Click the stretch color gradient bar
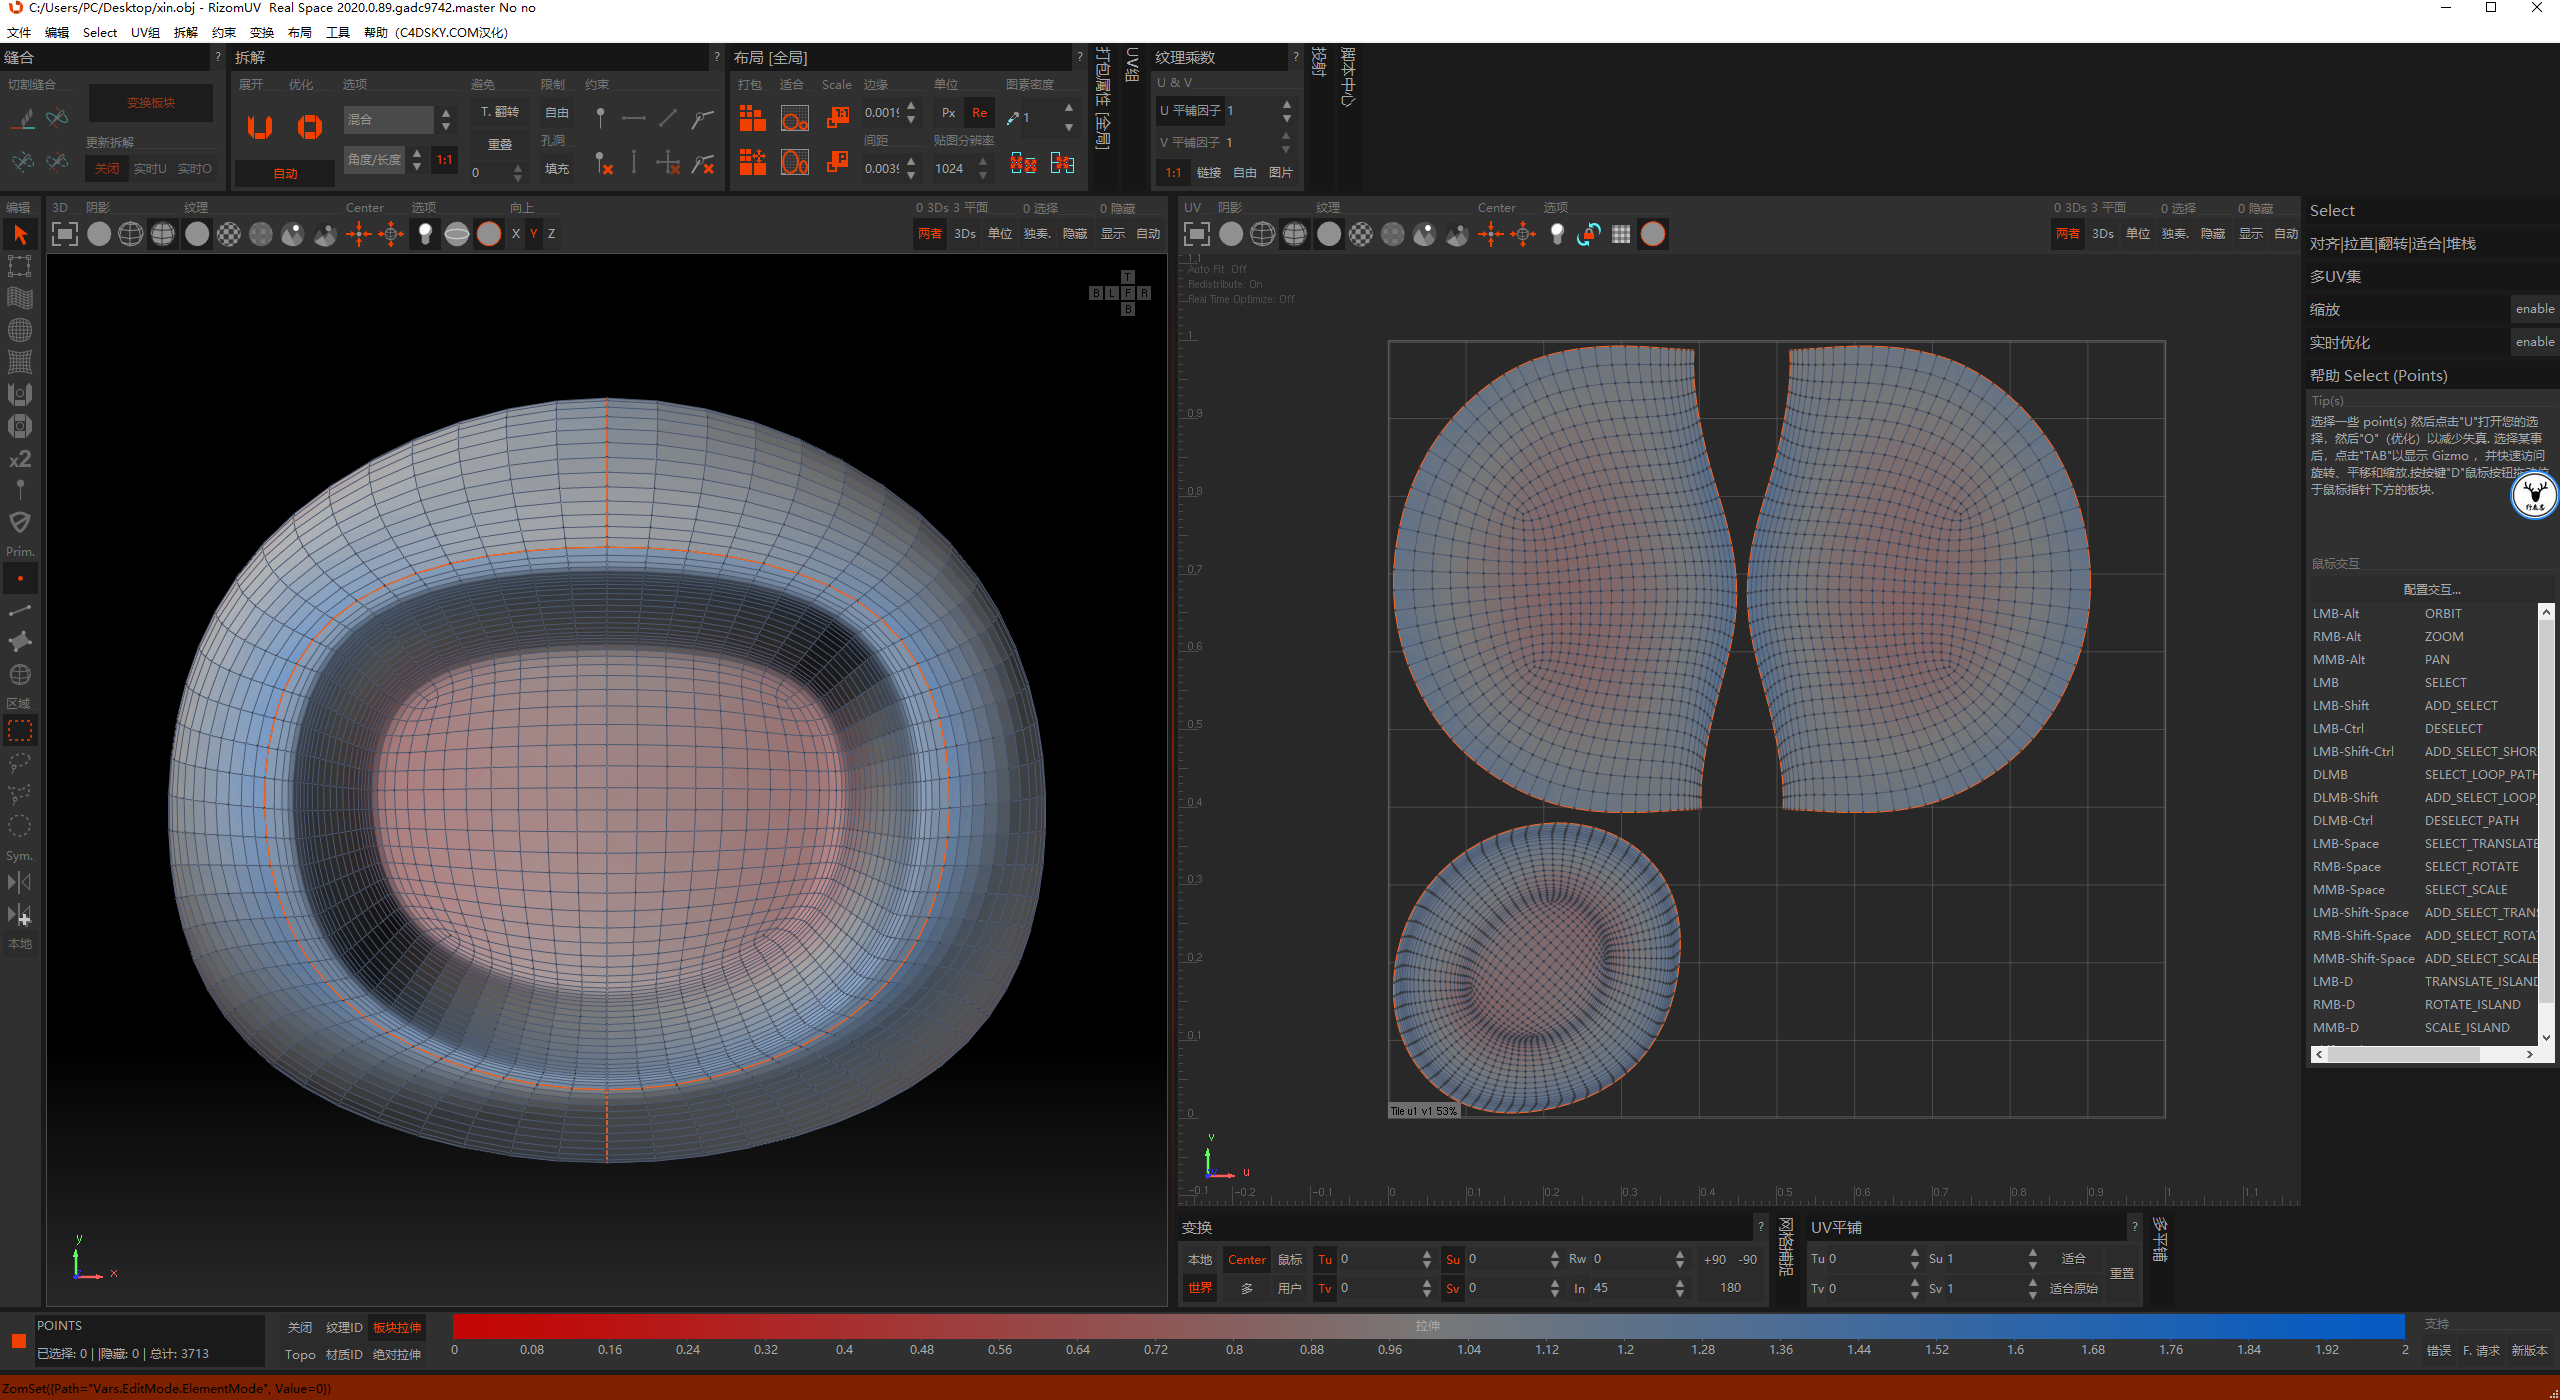 click(1429, 1326)
